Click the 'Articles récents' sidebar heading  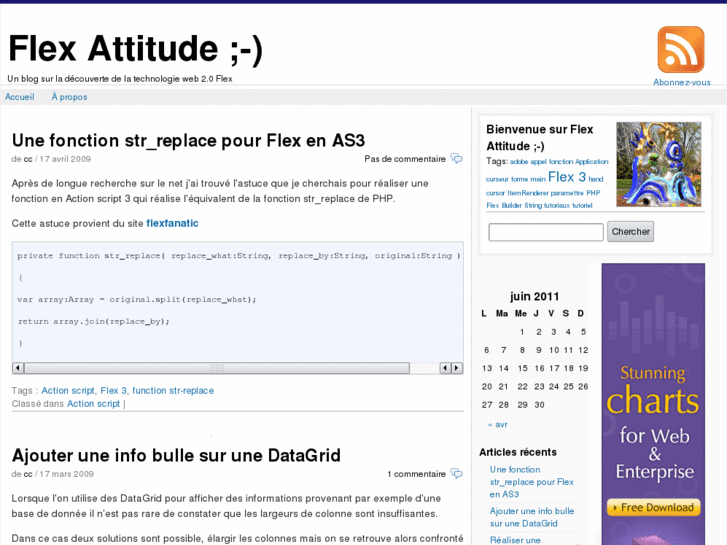click(x=518, y=452)
